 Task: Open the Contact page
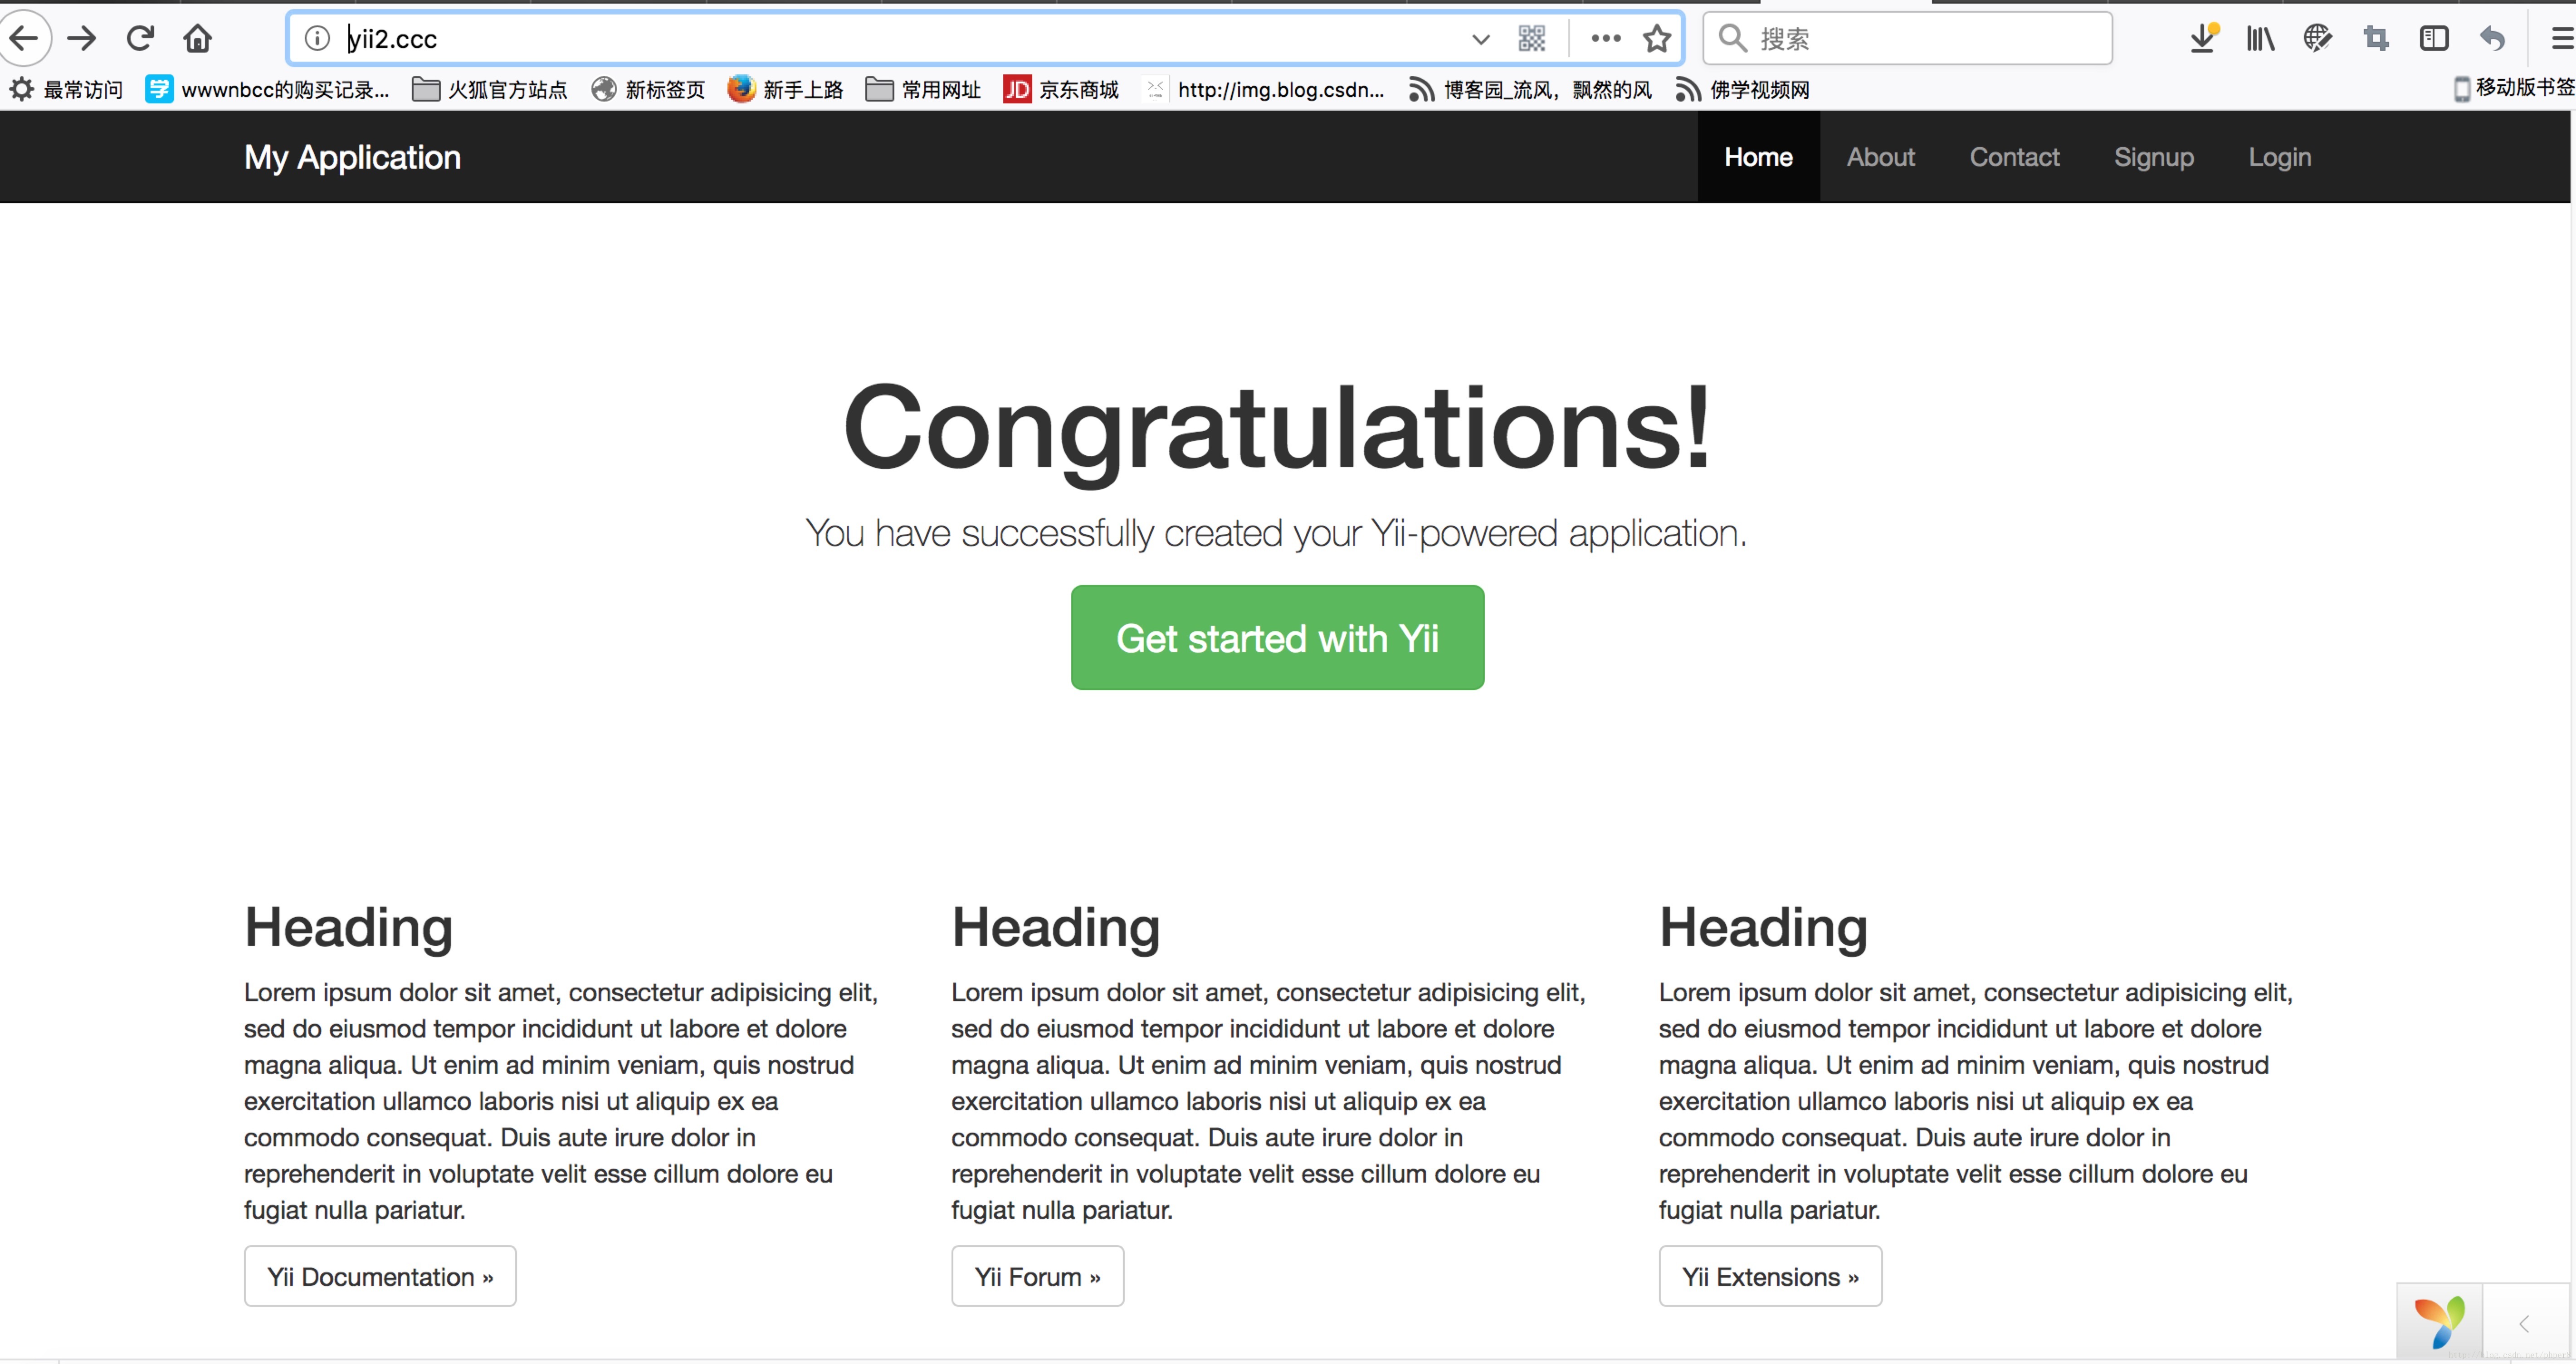pos(2014,157)
